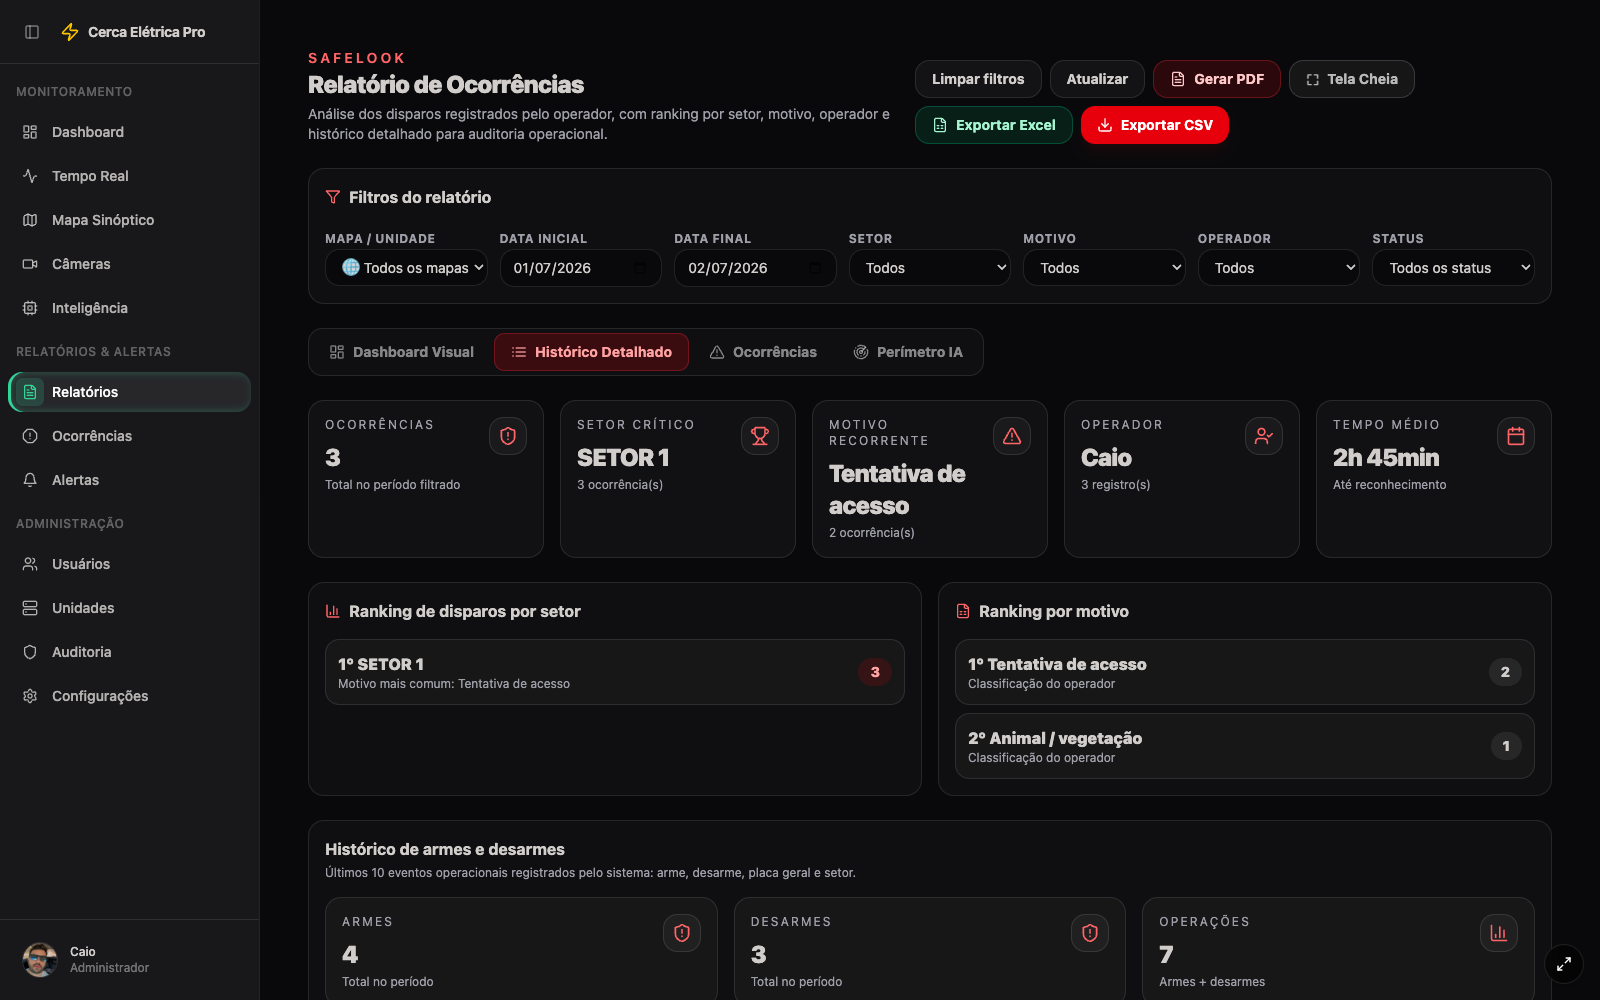The width and height of the screenshot is (1600, 1000).
Task: Download data with Exportar CSV
Action: [x=1155, y=125]
